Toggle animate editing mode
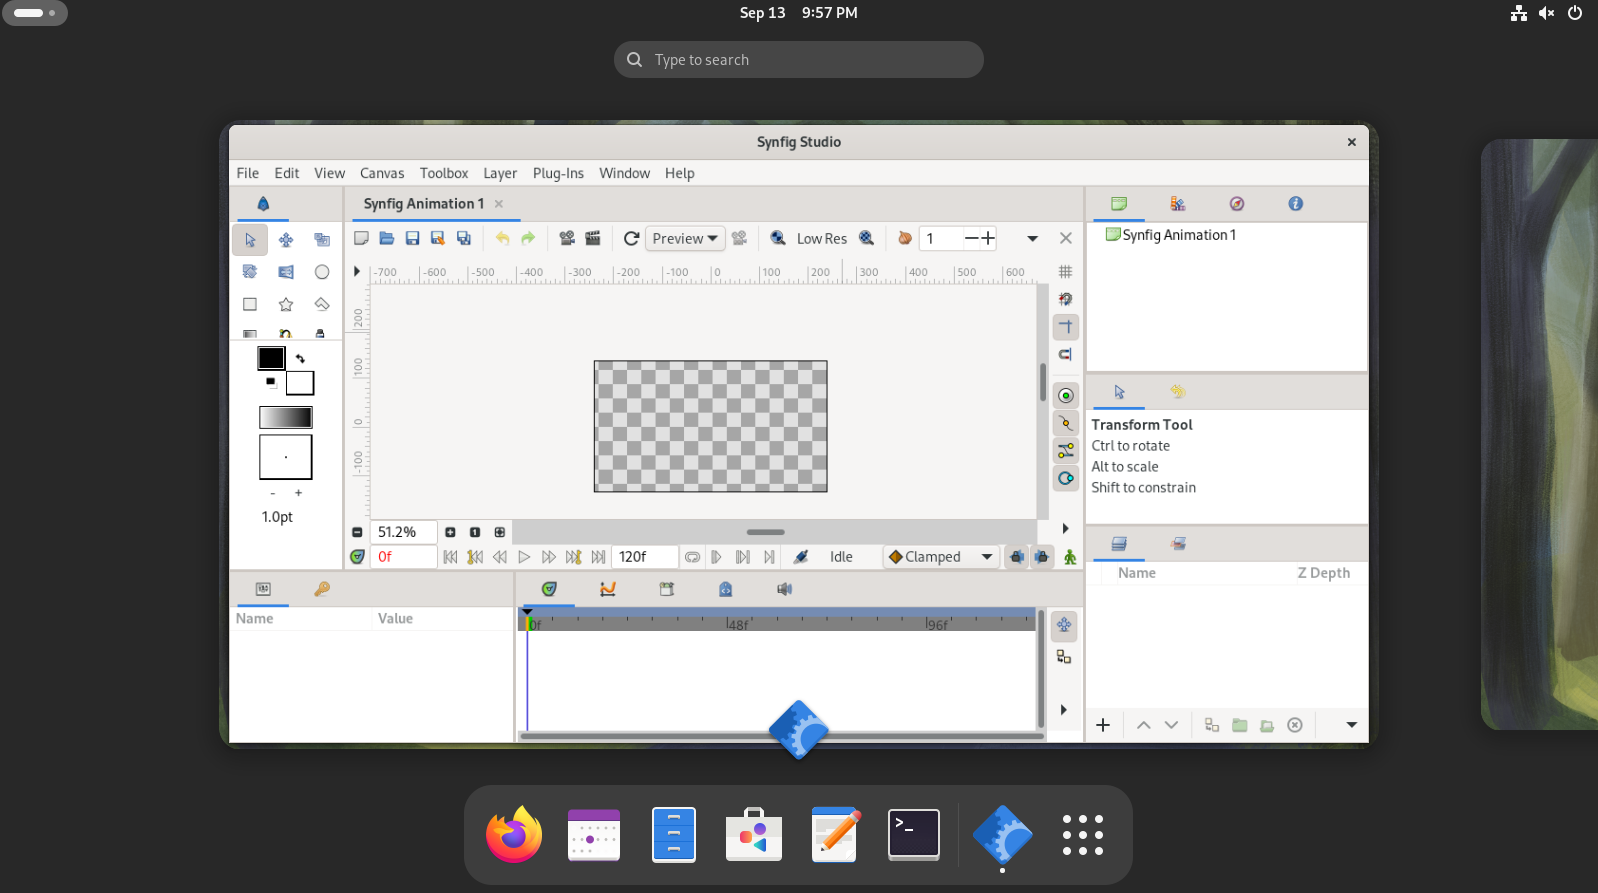The width and height of the screenshot is (1598, 893). [1070, 557]
